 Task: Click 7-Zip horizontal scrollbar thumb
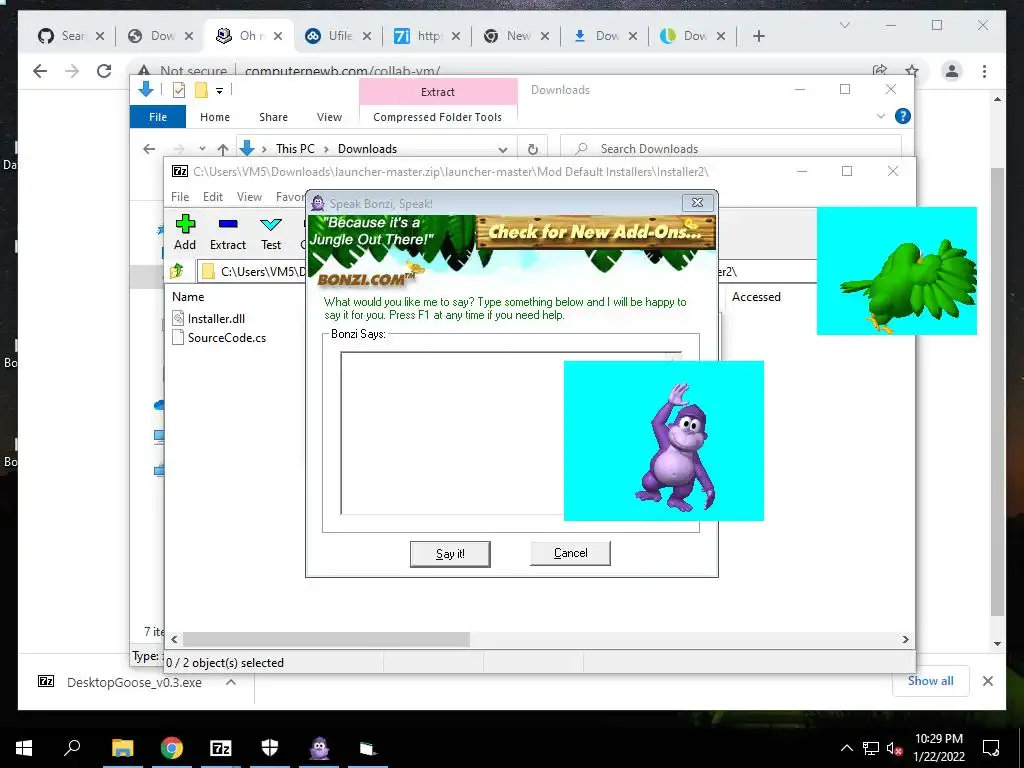tap(326, 639)
